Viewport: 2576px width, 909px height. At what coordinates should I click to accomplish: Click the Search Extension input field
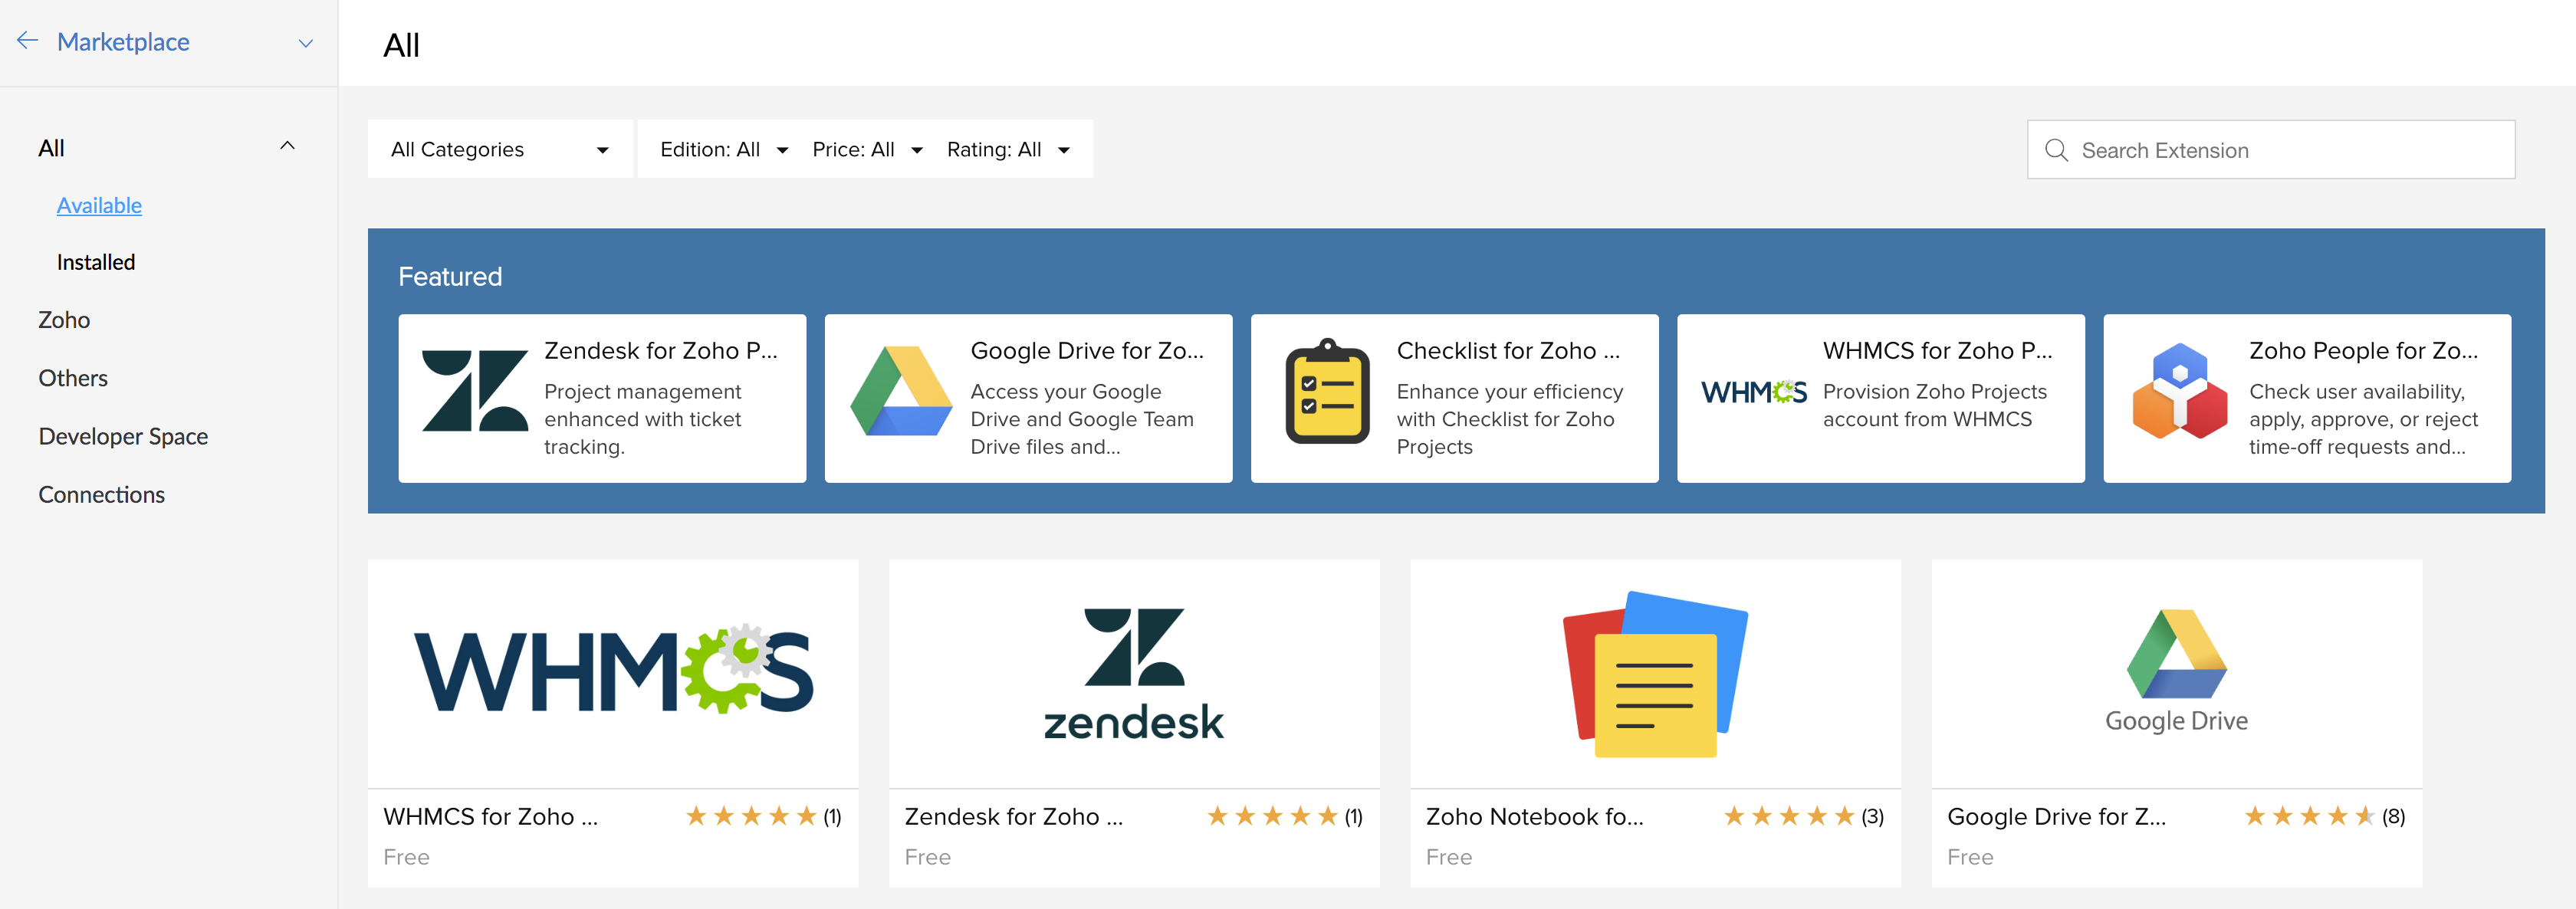[2270, 150]
